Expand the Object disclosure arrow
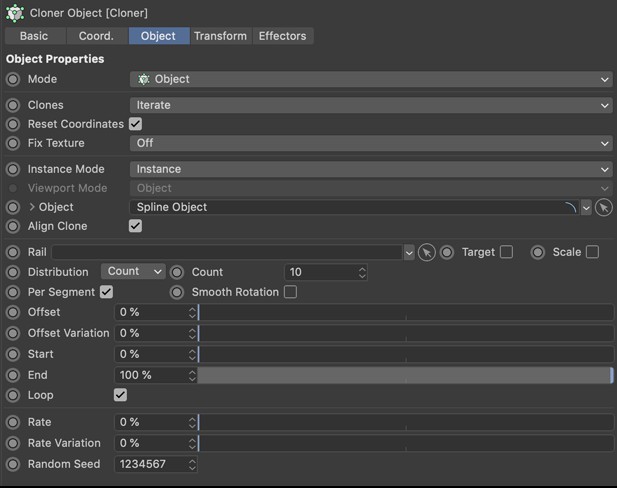This screenshot has height=488, width=617. tap(32, 207)
